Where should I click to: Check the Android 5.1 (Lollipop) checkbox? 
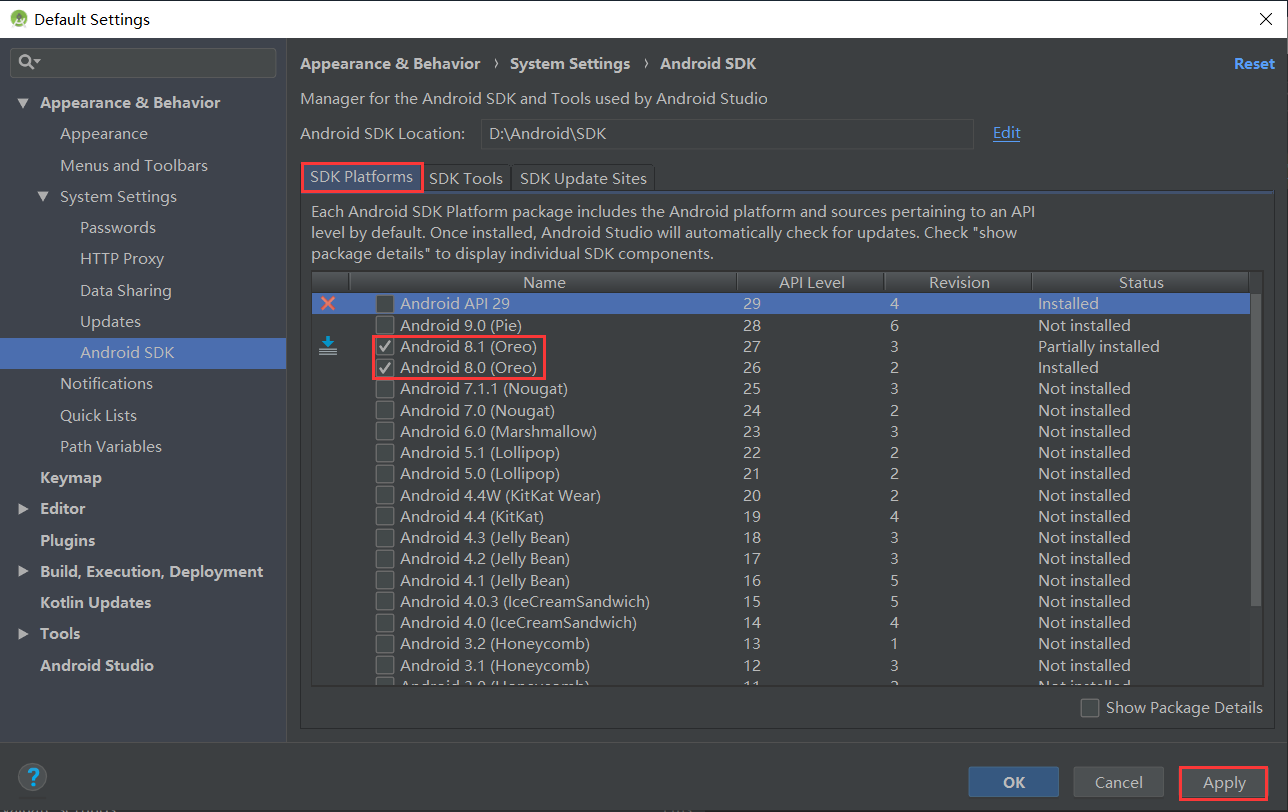(385, 452)
